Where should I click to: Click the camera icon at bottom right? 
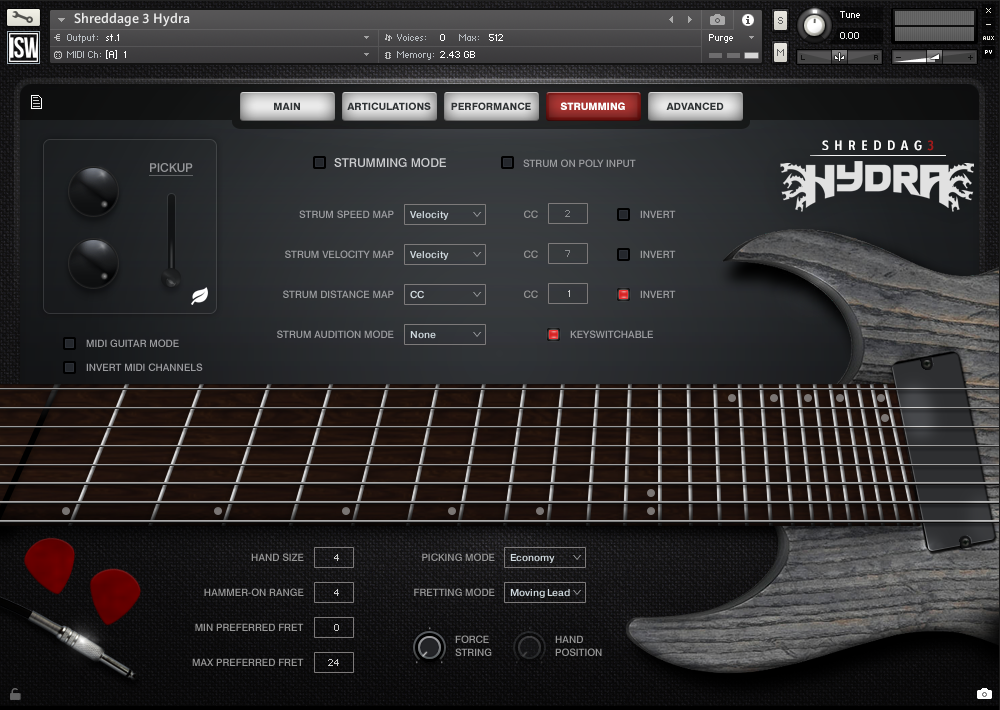[x=983, y=694]
